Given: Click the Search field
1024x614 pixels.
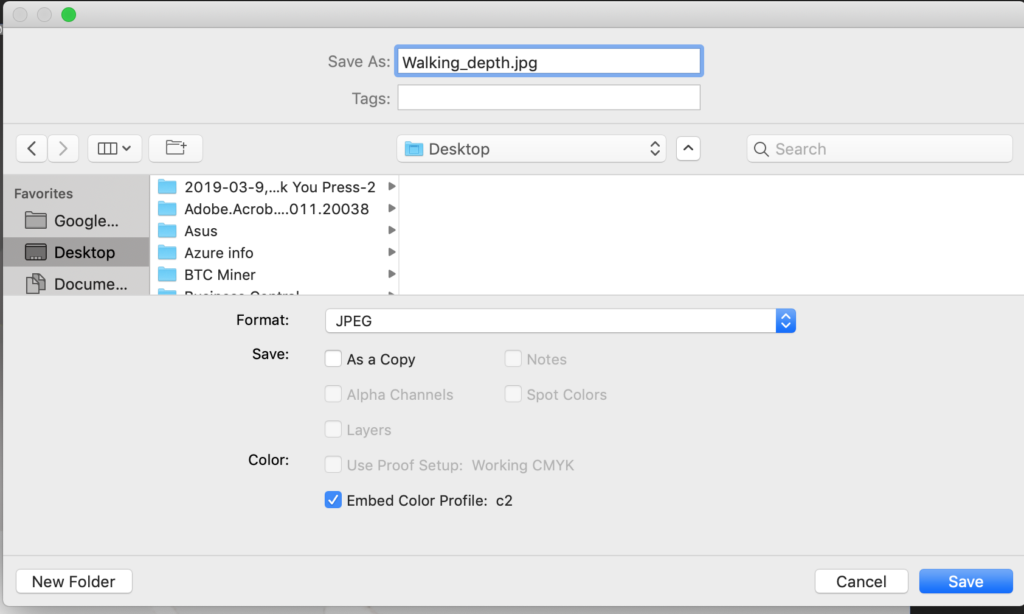Looking at the screenshot, I should [x=880, y=149].
